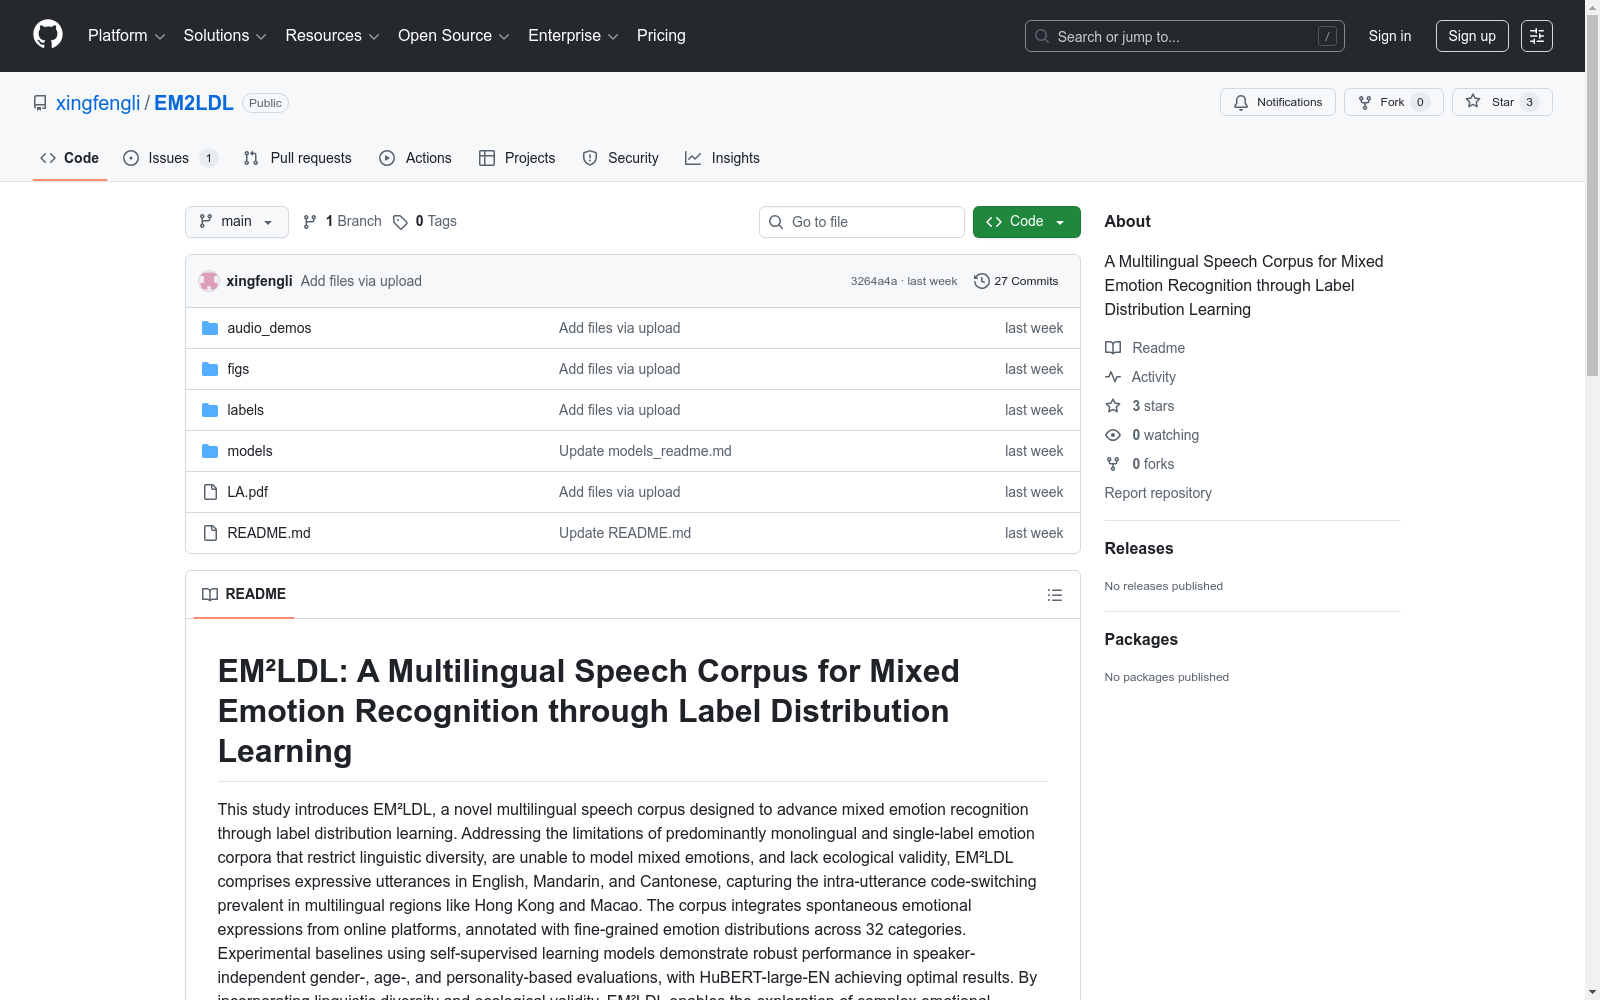Click the models folder icon
Viewport: 1600px width, 1000px height.
210,451
